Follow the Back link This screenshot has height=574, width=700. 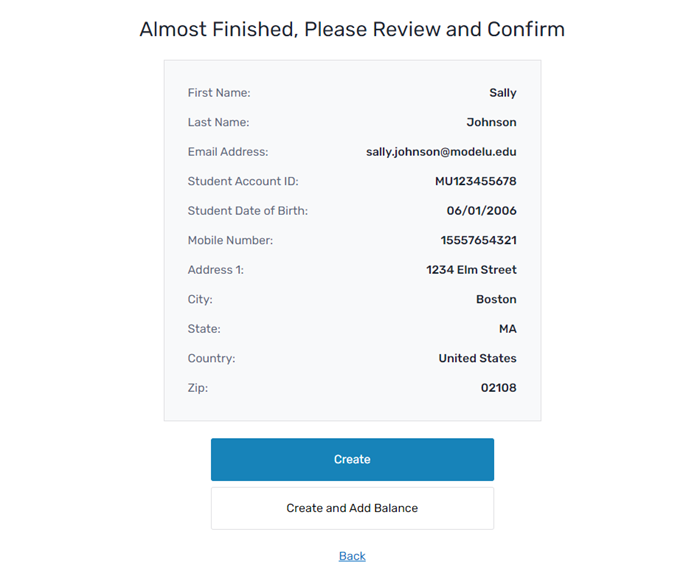point(352,556)
